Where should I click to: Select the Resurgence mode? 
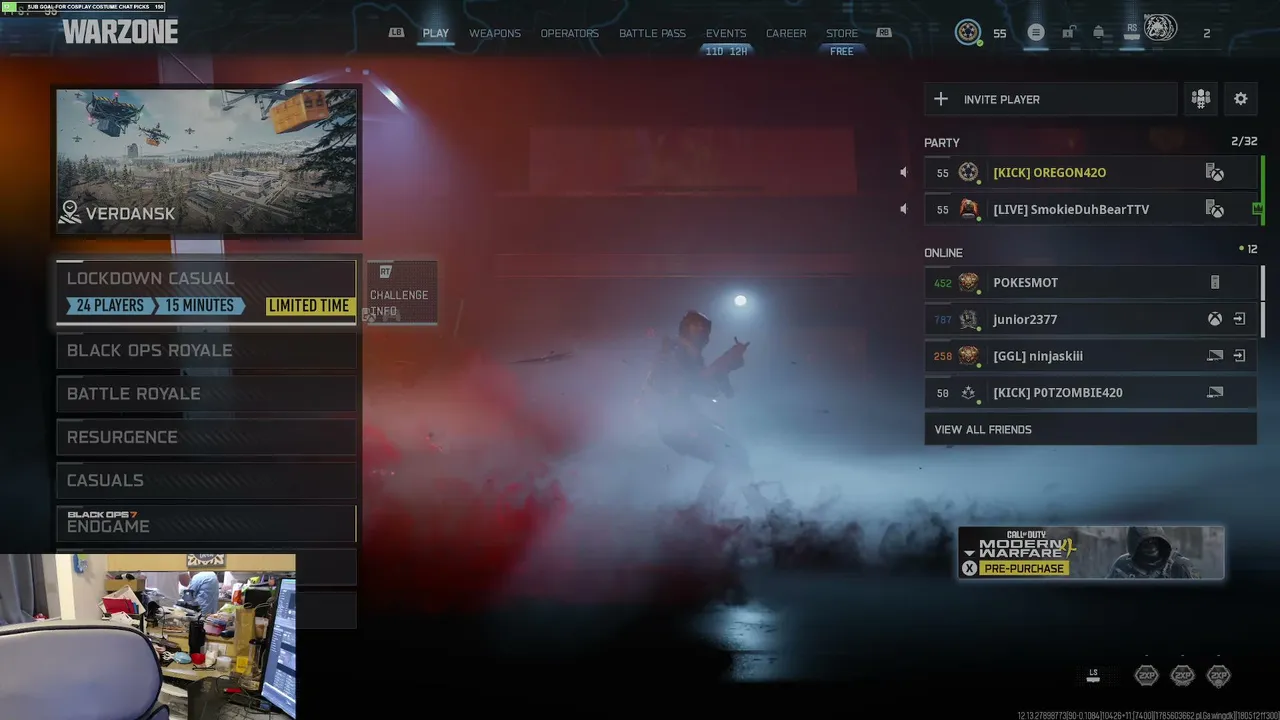pos(206,437)
